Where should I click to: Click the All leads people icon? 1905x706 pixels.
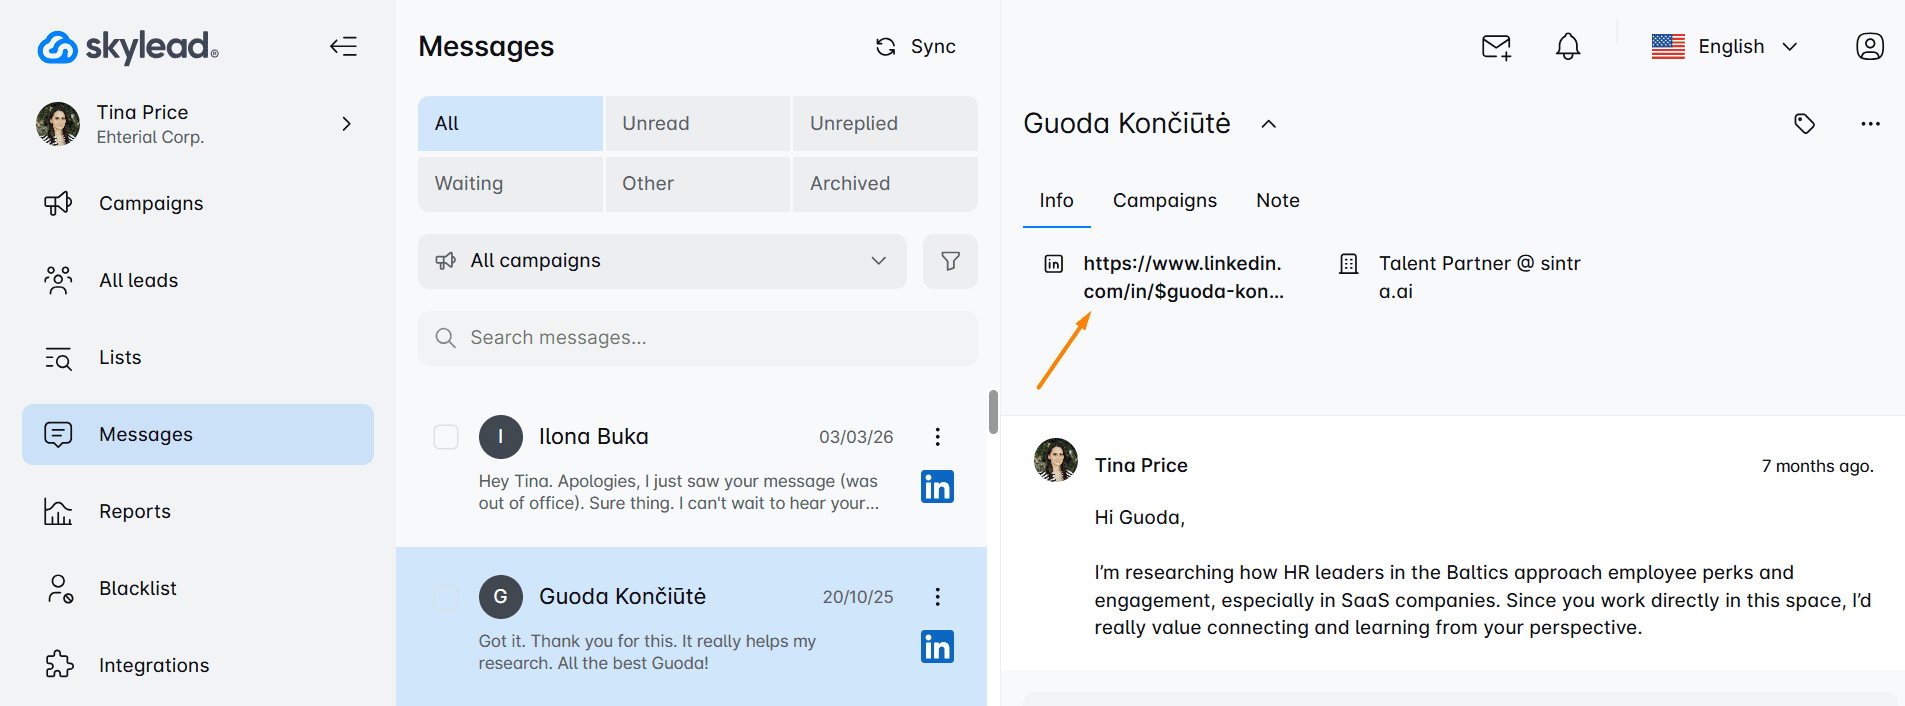tap(58, 280)
